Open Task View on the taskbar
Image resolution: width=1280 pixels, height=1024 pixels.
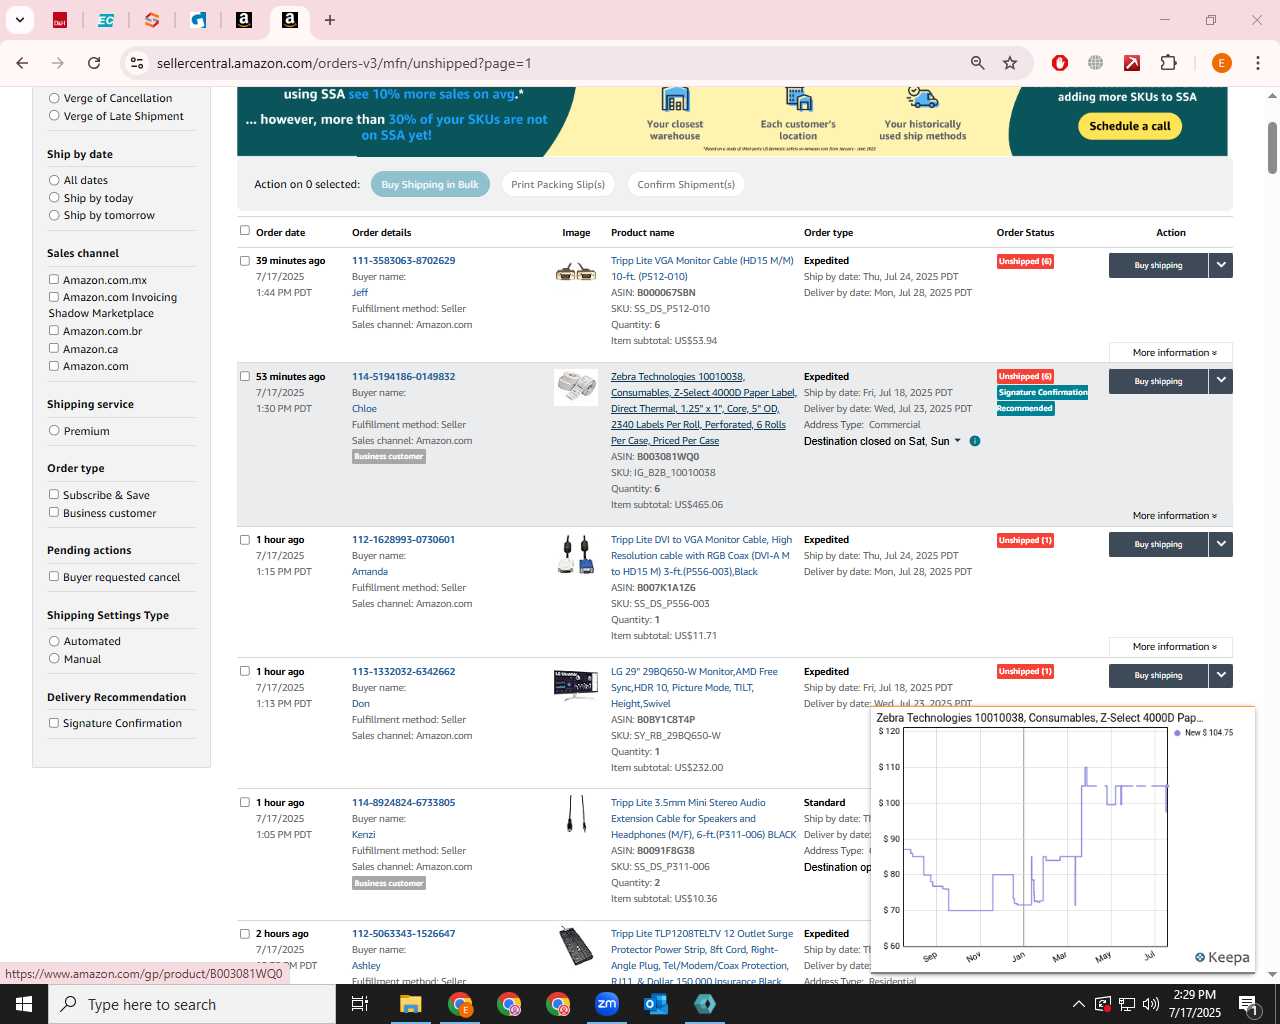coord(360,1004)
